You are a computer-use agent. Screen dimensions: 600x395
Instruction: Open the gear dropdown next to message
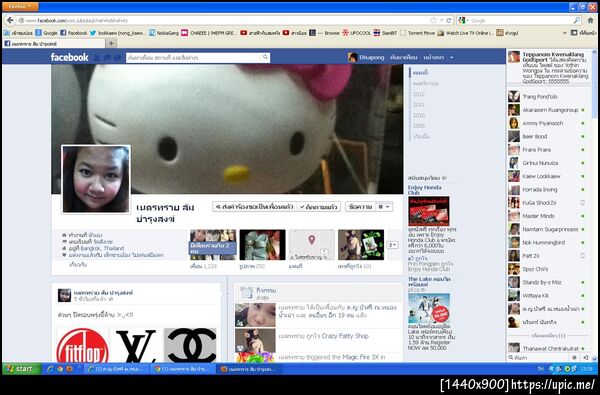[x=384, y=207]
